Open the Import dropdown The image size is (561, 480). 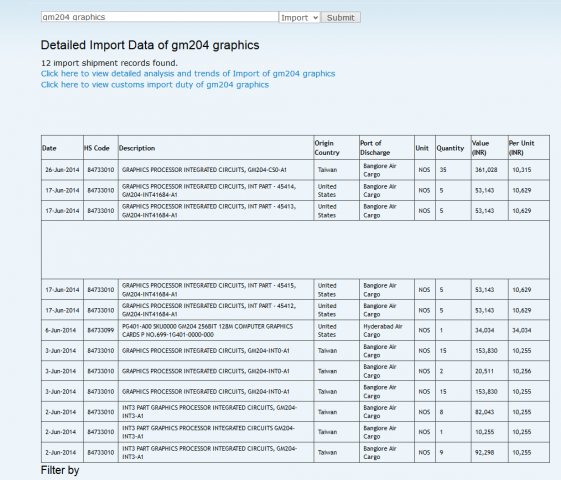point(299,18)
